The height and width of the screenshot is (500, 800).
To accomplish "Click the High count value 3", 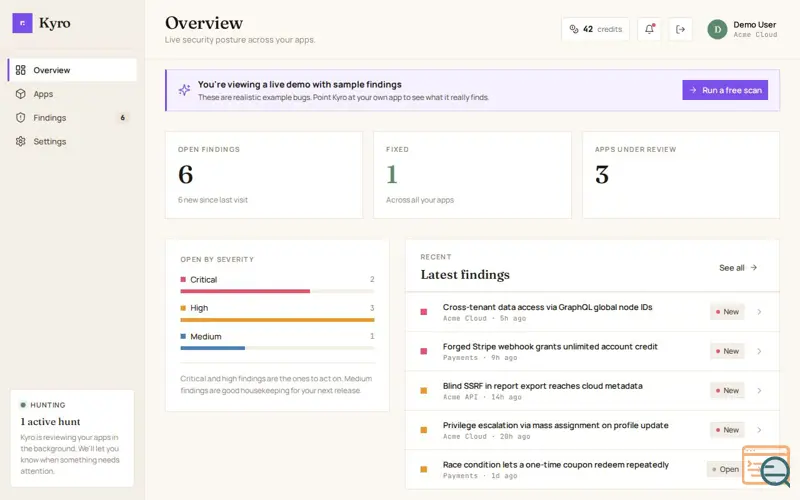I will click(372, 308).
